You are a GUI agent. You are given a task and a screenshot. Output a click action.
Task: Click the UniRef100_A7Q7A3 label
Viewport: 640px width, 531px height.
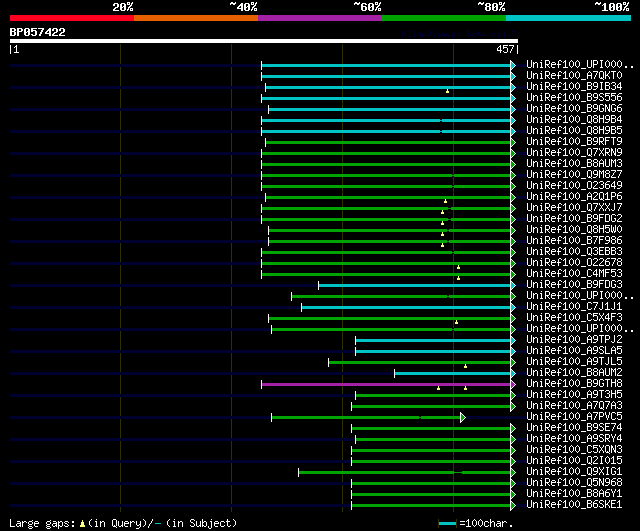(574, 406)
